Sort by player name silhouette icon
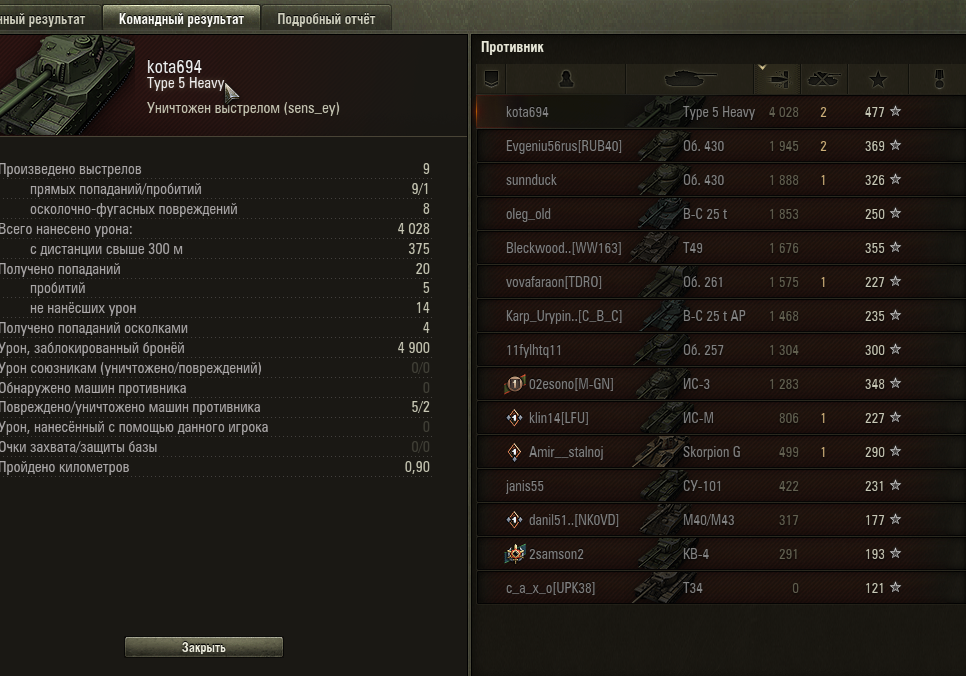The image size is (966, 676). click(x=566, y=79)
